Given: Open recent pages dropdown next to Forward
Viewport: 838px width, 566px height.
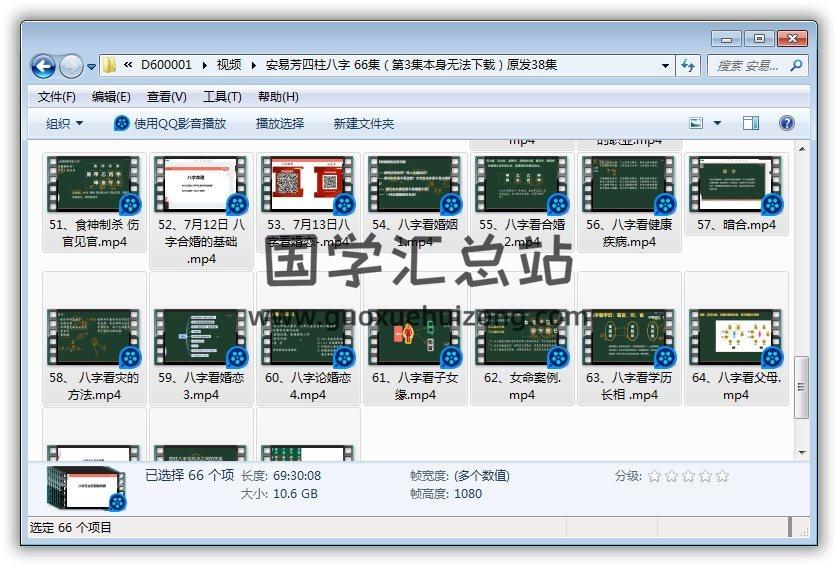Looking at the screenshot, I should [x=92, y=67].
